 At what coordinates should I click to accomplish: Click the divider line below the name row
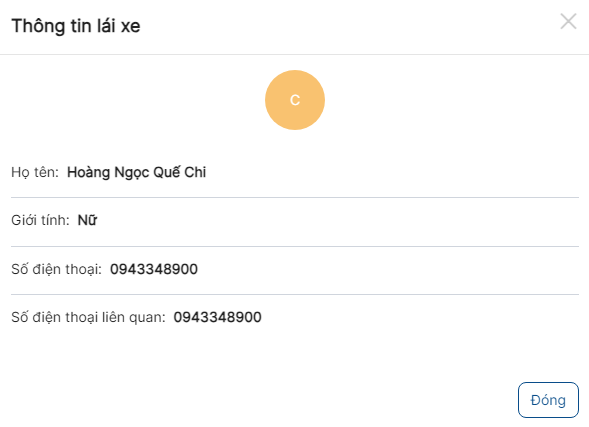click(x=295, y=197)
